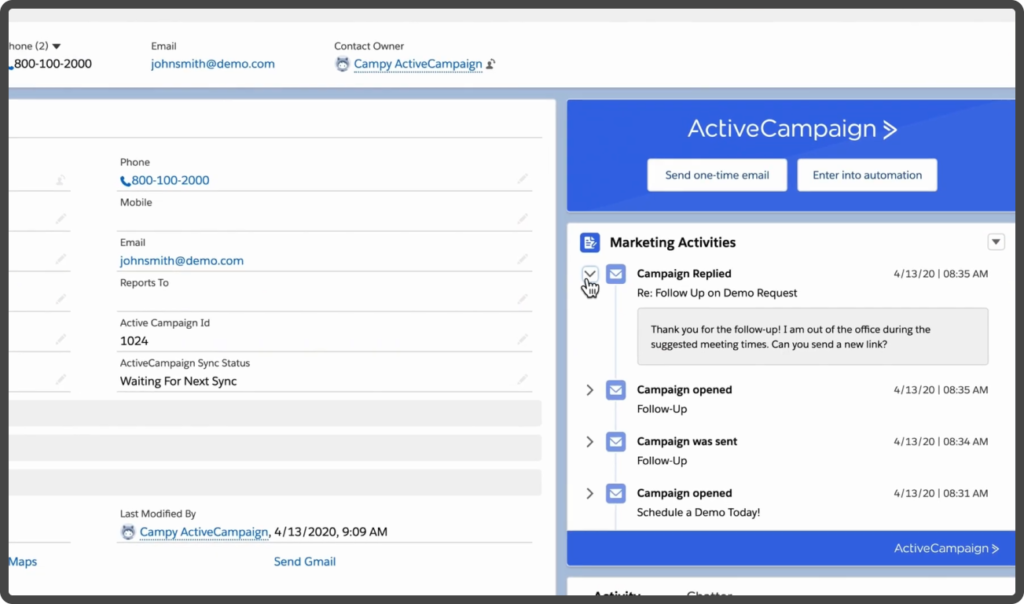Click the Waiting For Next Sync status text

click(x=178, y=381)
